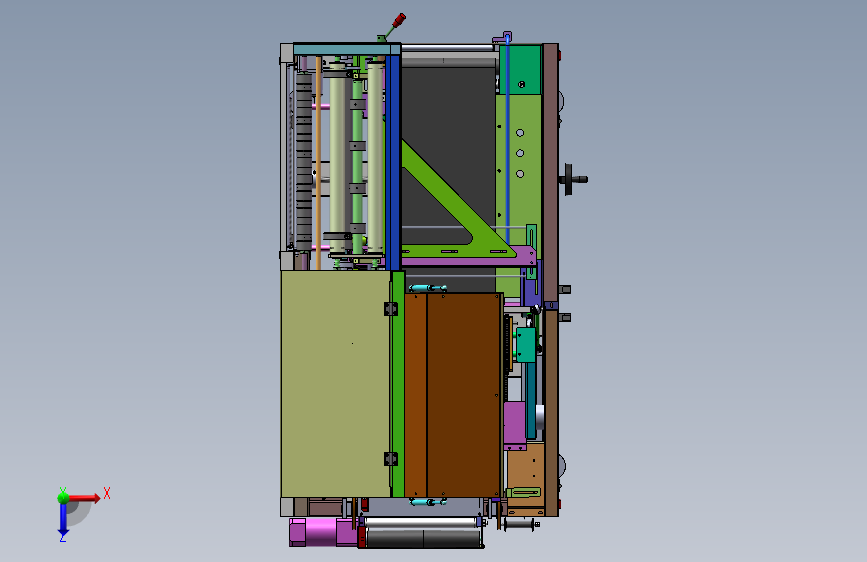Click the blue Z axis arrow of the triad
Screen dimensions: 867x562
(63, 519)
